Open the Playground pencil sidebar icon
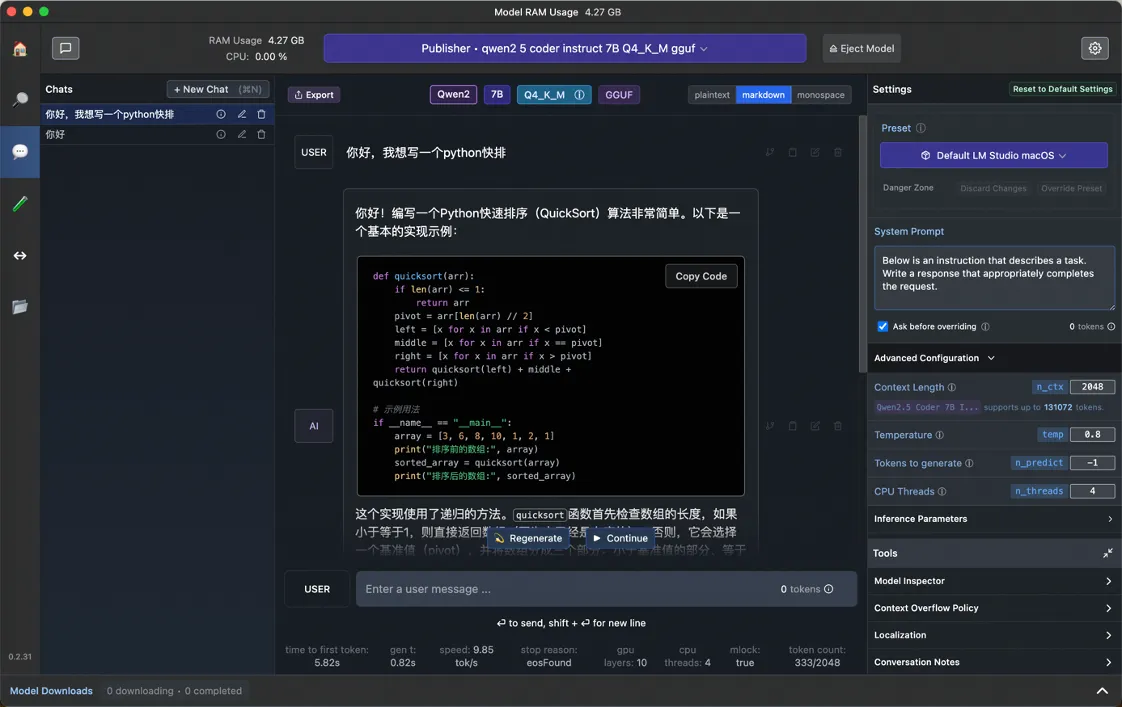1122x708 pixels. [x=20, y=204]
